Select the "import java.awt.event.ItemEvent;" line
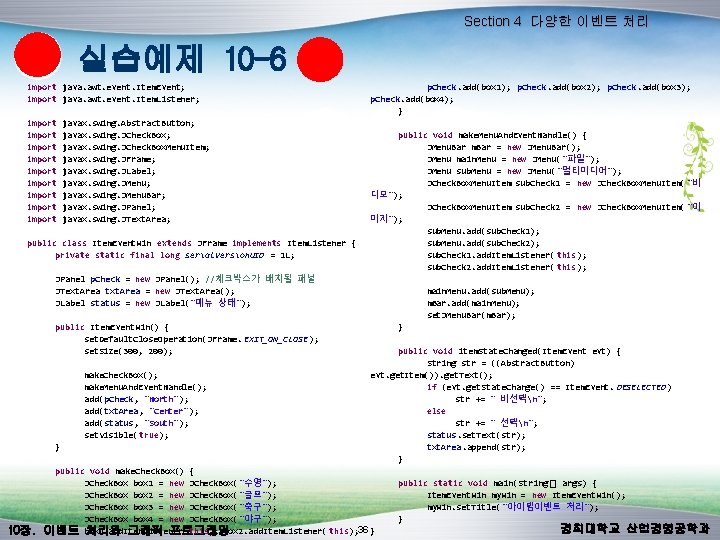This screenshot has height=540, width=720. pyautogui.click(x=106, y=87)
